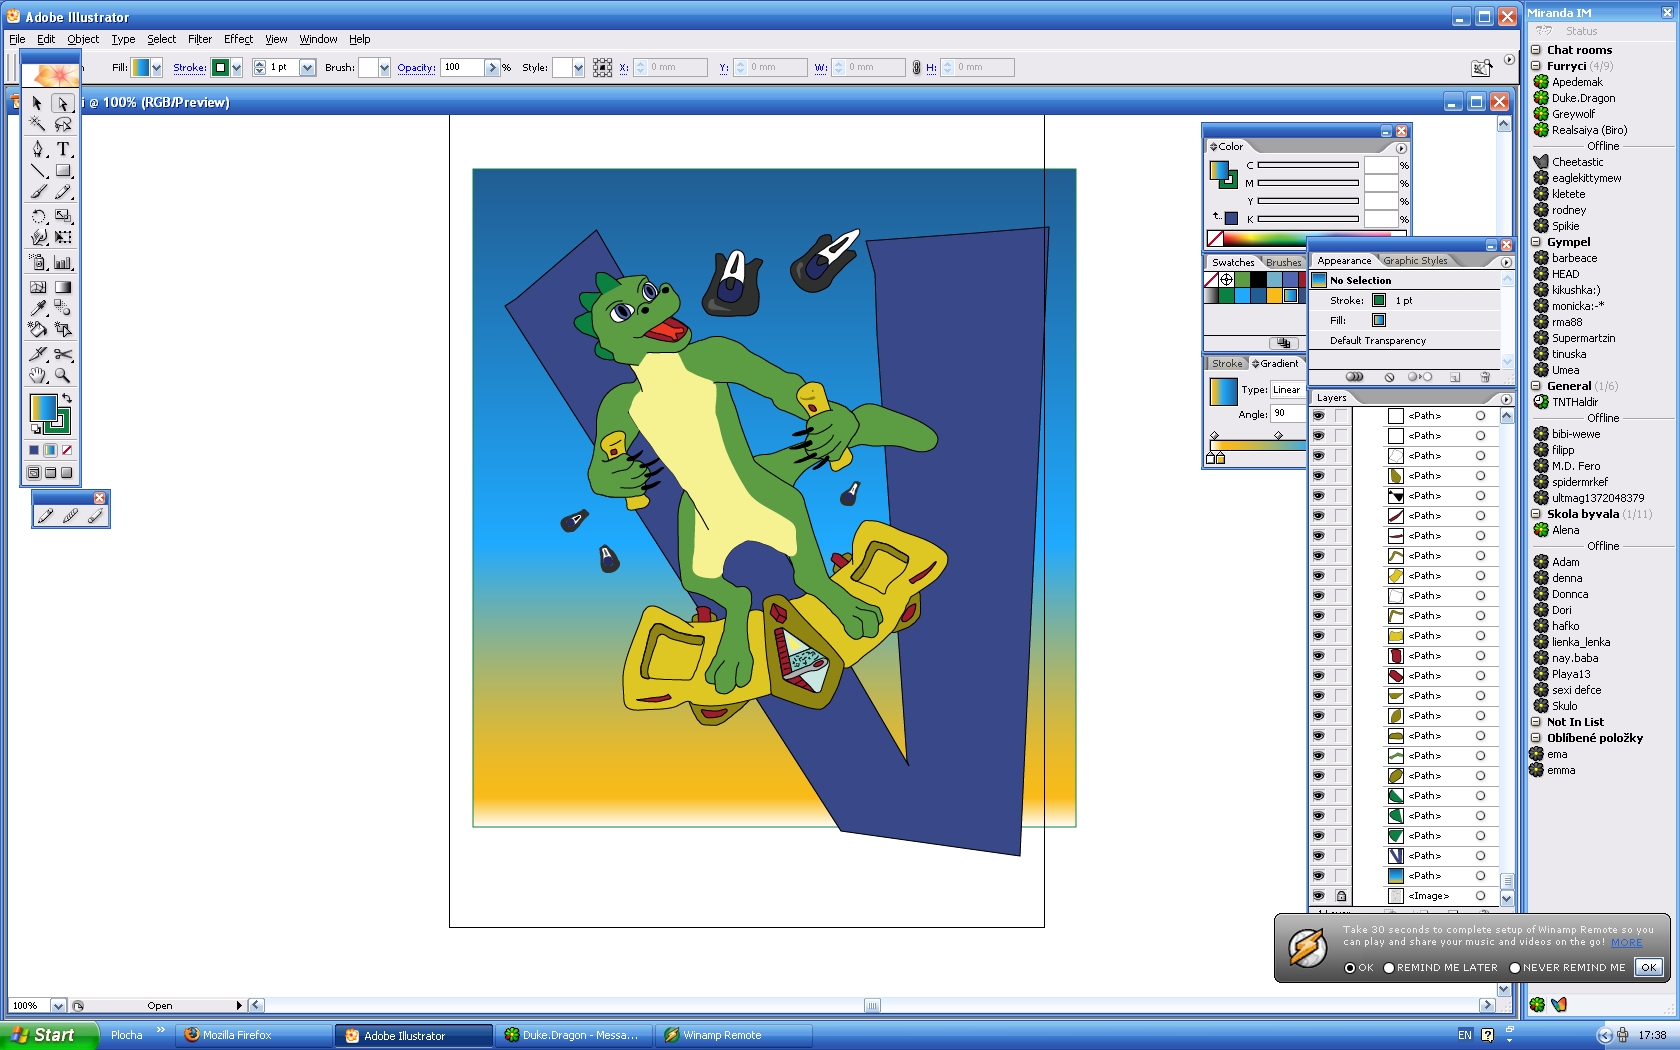Set fill to None in toolbox
Image resolution: width=1680 pixels, height=1050 pixels.
pos(67,450)
